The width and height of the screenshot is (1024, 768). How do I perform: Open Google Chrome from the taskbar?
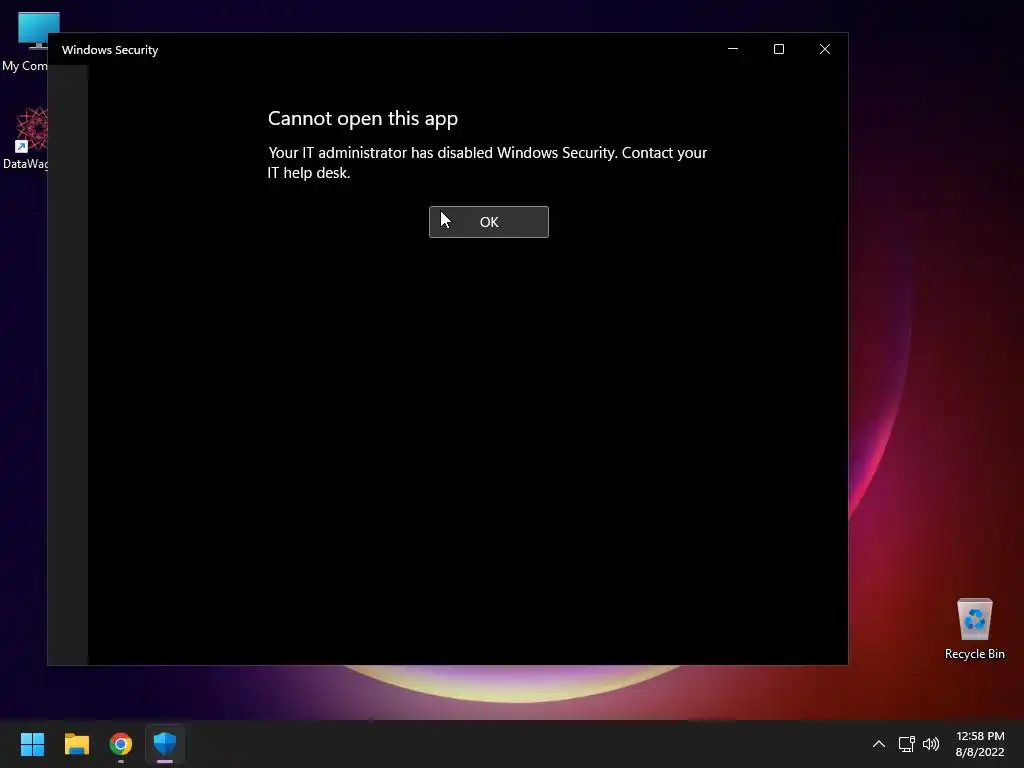(x=121, y=744)
